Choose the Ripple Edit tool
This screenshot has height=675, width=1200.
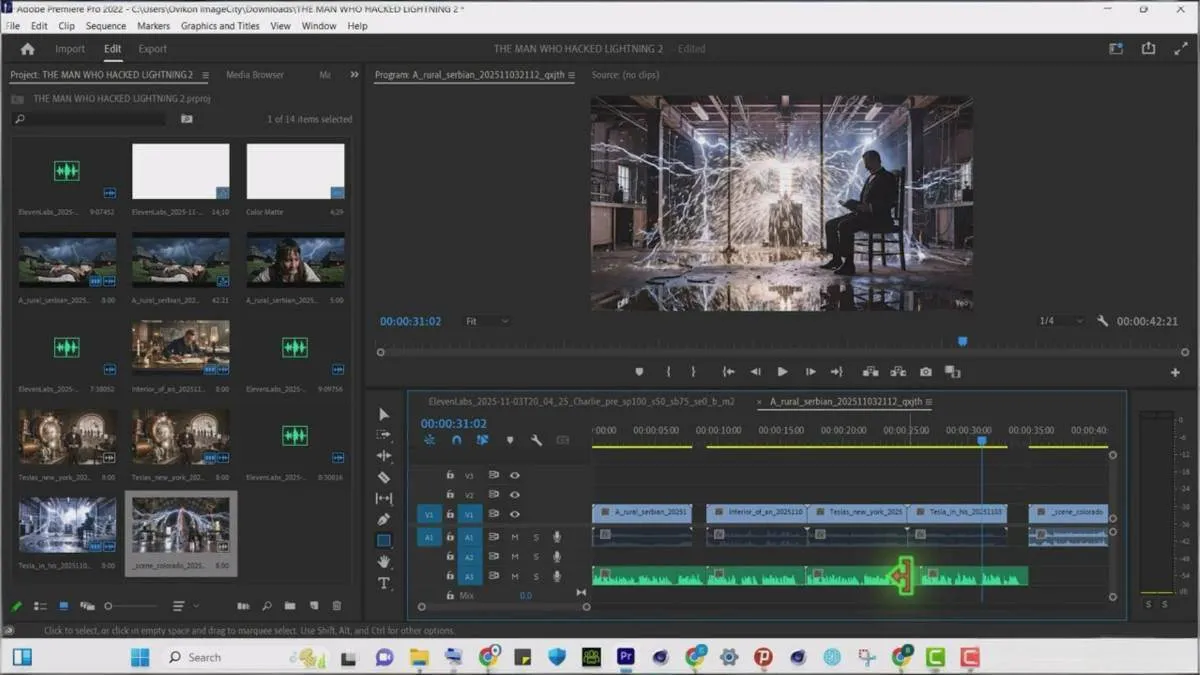(x=384, y=456)
